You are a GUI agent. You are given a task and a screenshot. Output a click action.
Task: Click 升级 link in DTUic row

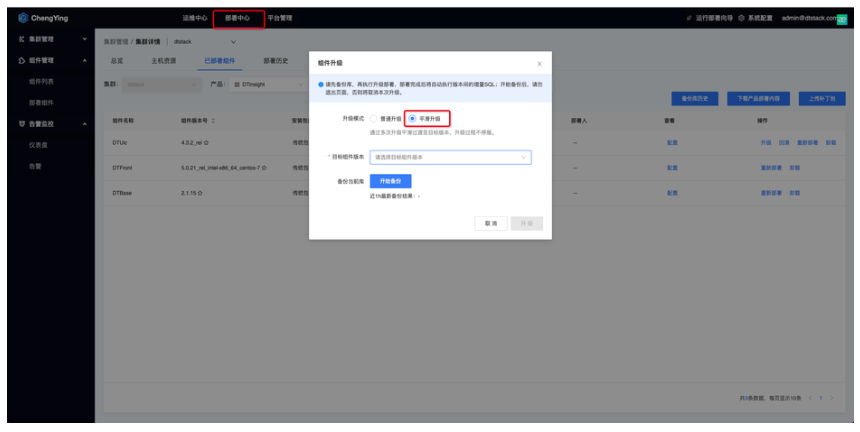(766, 143)
